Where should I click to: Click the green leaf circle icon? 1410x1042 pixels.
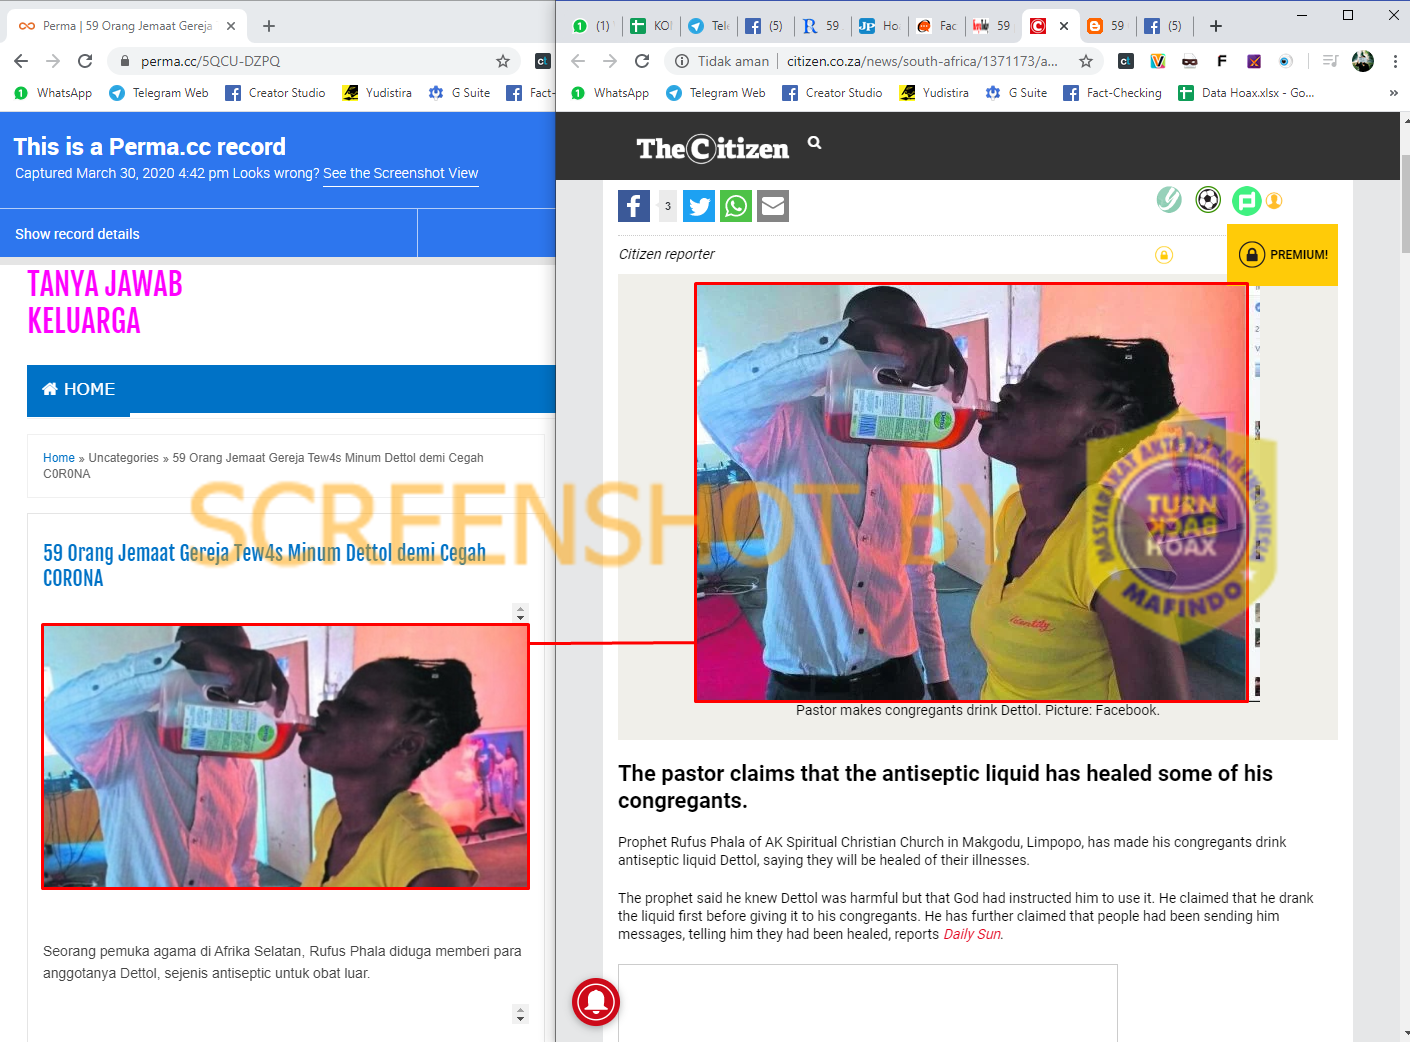point(1169,200)
